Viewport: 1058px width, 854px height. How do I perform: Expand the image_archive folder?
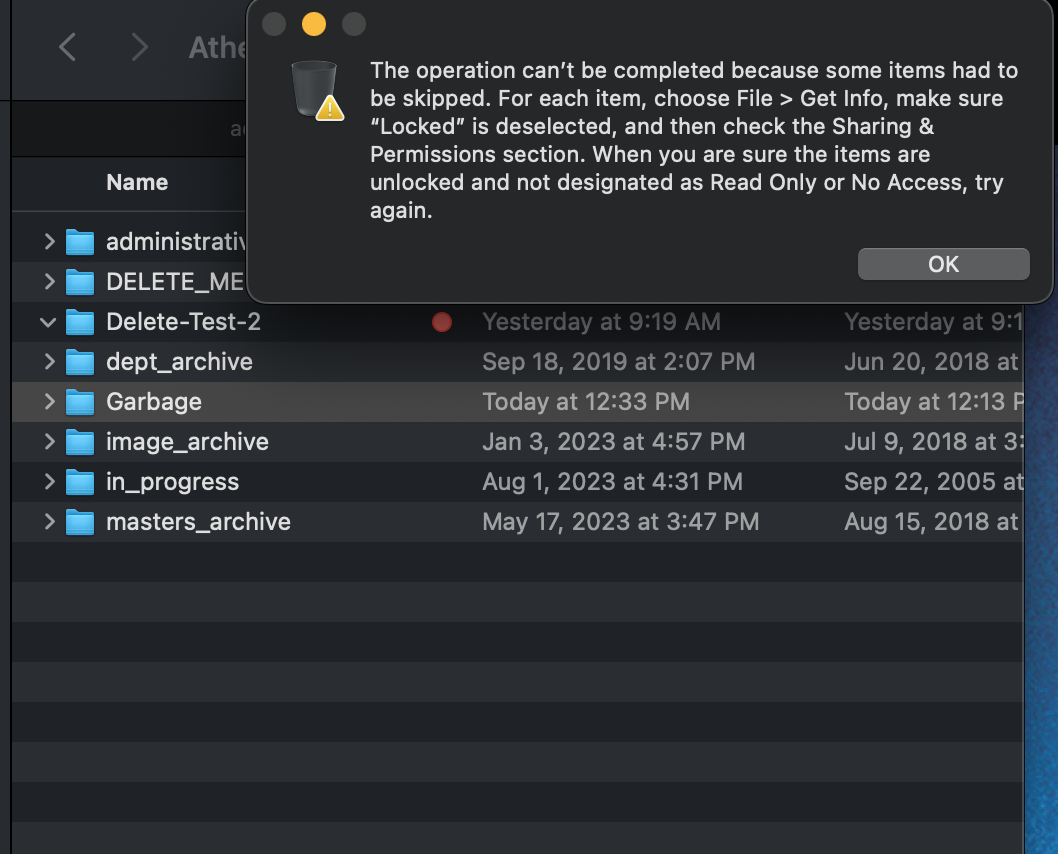pyautogui.click(x=49, y=441)
